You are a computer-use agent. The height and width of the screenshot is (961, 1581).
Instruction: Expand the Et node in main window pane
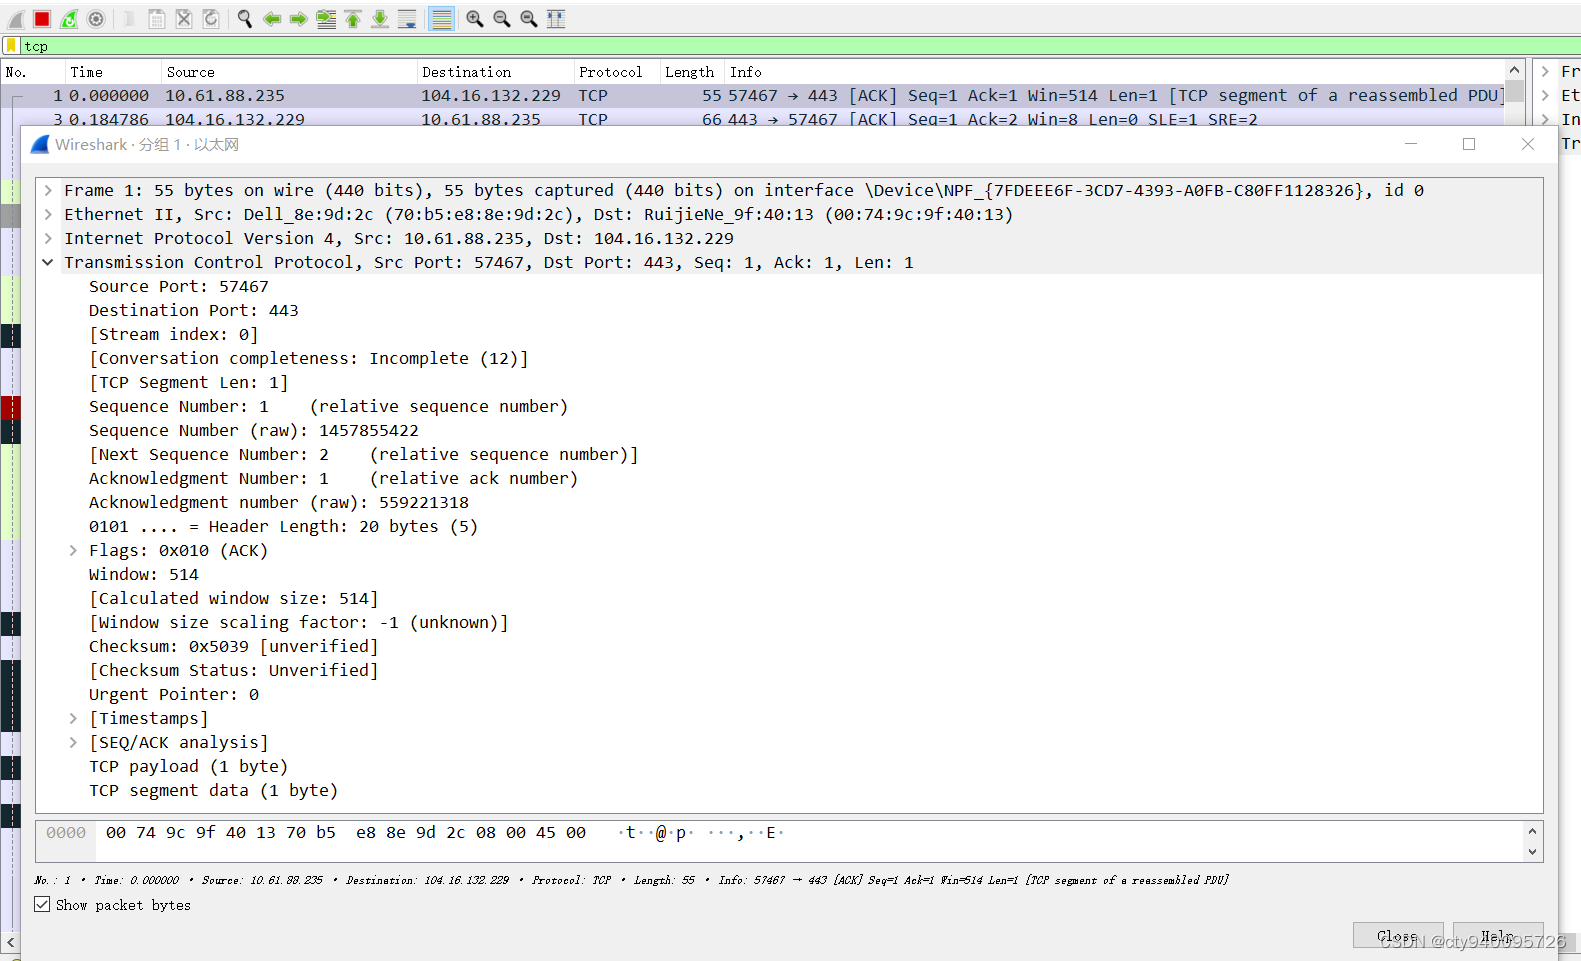click(1545, 96)
